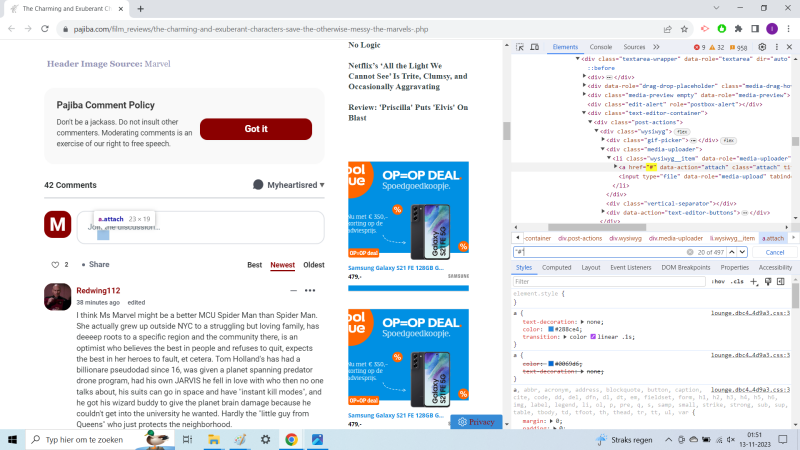Open the DevTools customize three-dot menu

[777, 47]
